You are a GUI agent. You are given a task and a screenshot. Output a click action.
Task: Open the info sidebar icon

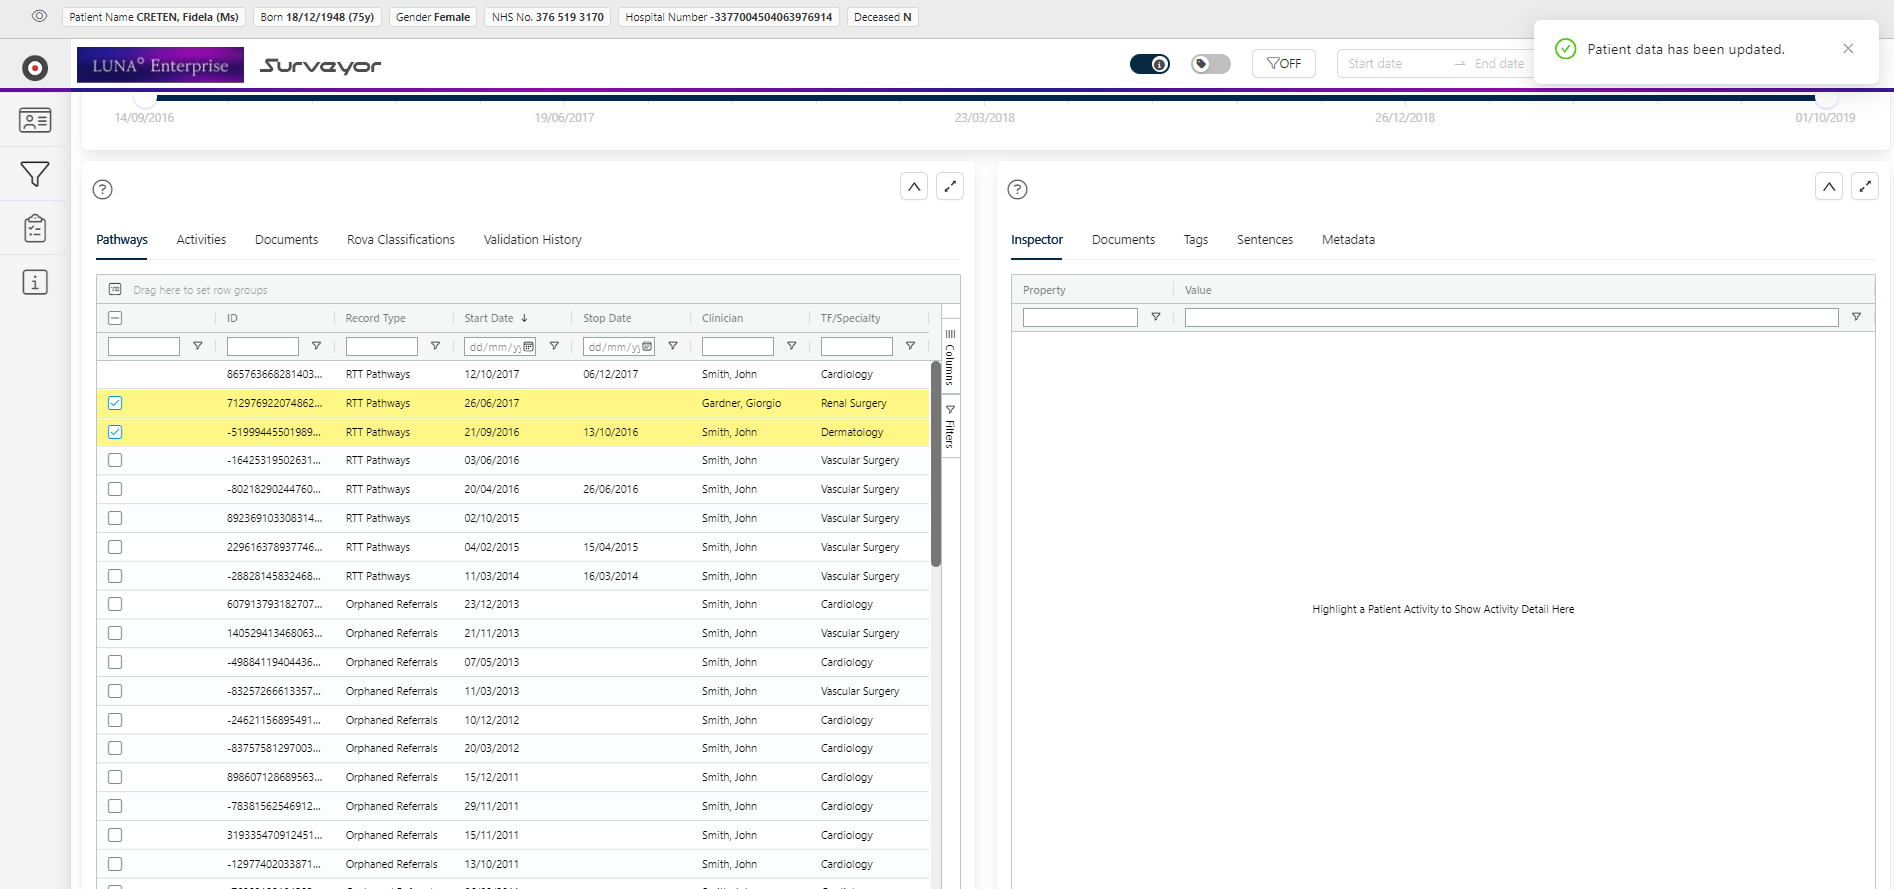(x=35, y=282)
